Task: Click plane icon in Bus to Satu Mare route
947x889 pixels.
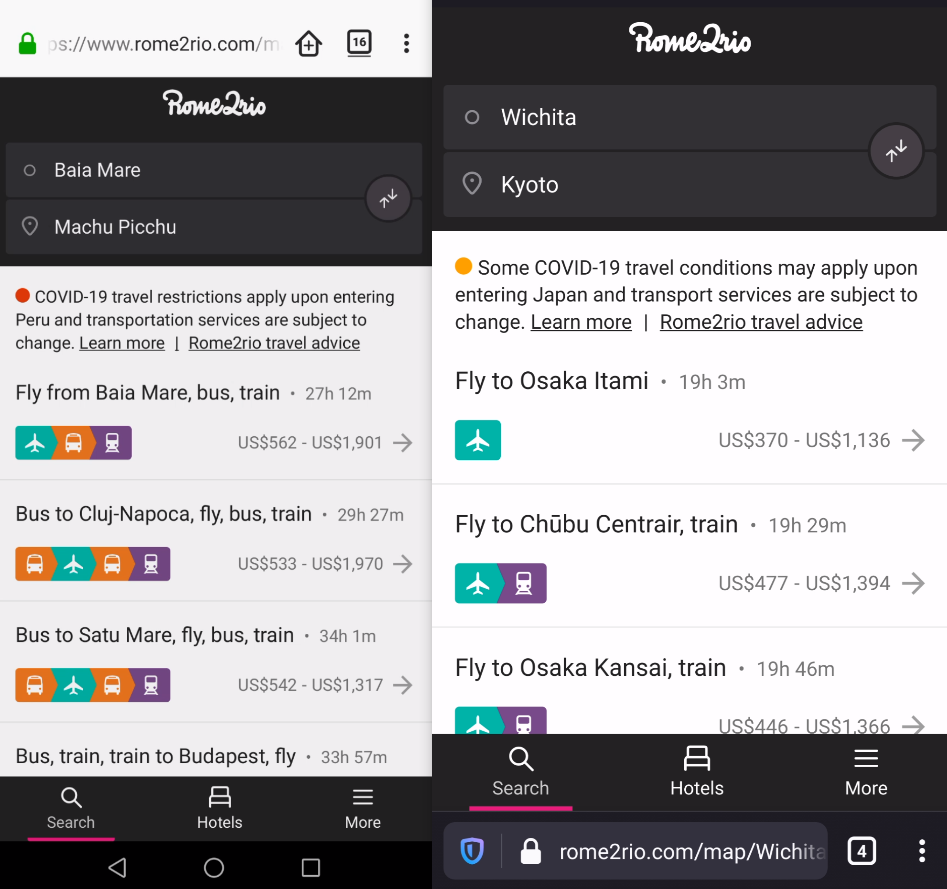Action: click(74, 685)
